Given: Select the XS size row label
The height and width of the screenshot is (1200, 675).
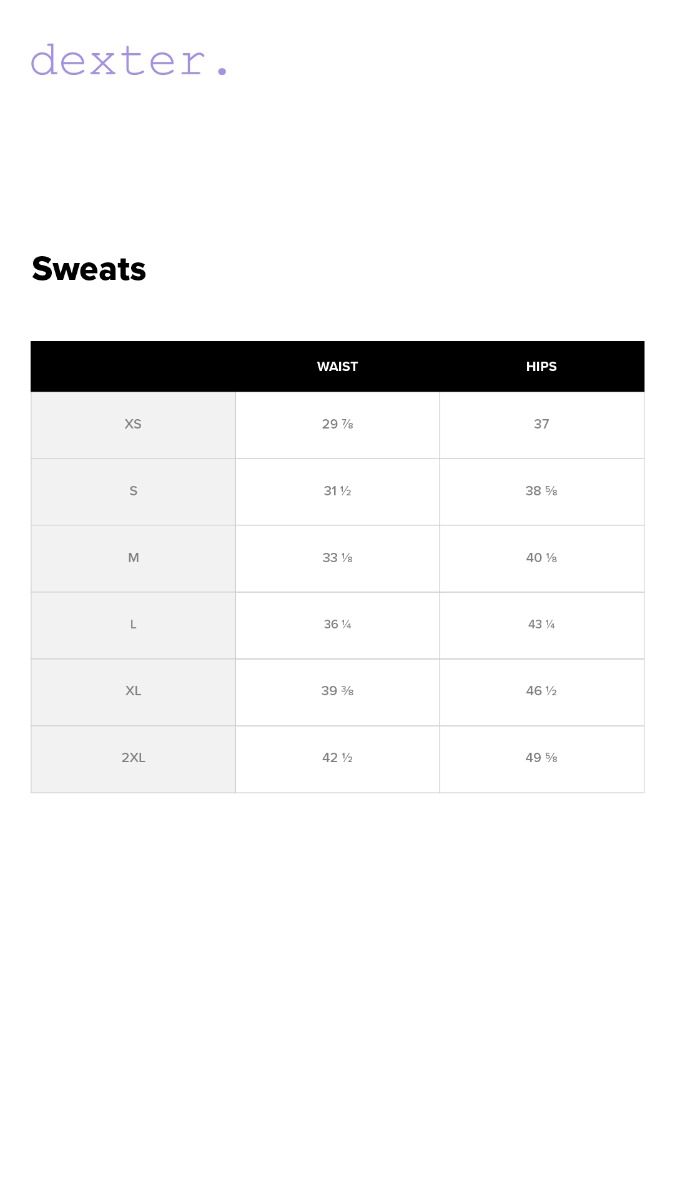Looking at the screenshot, I should [x=133, y=424].
